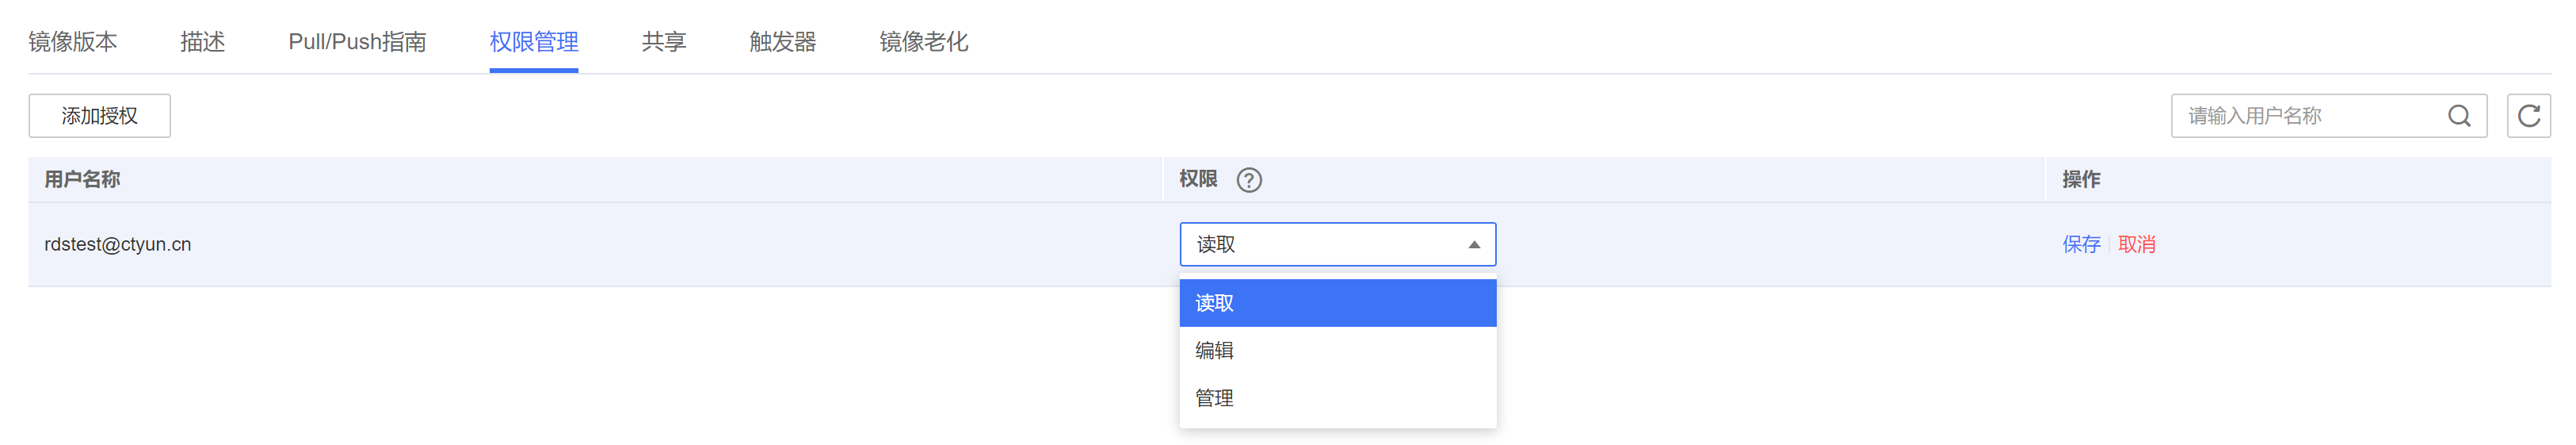2576x445 pixels.
Task: Open the 镜像版本 tab
Action: click(x=73, y=42)
